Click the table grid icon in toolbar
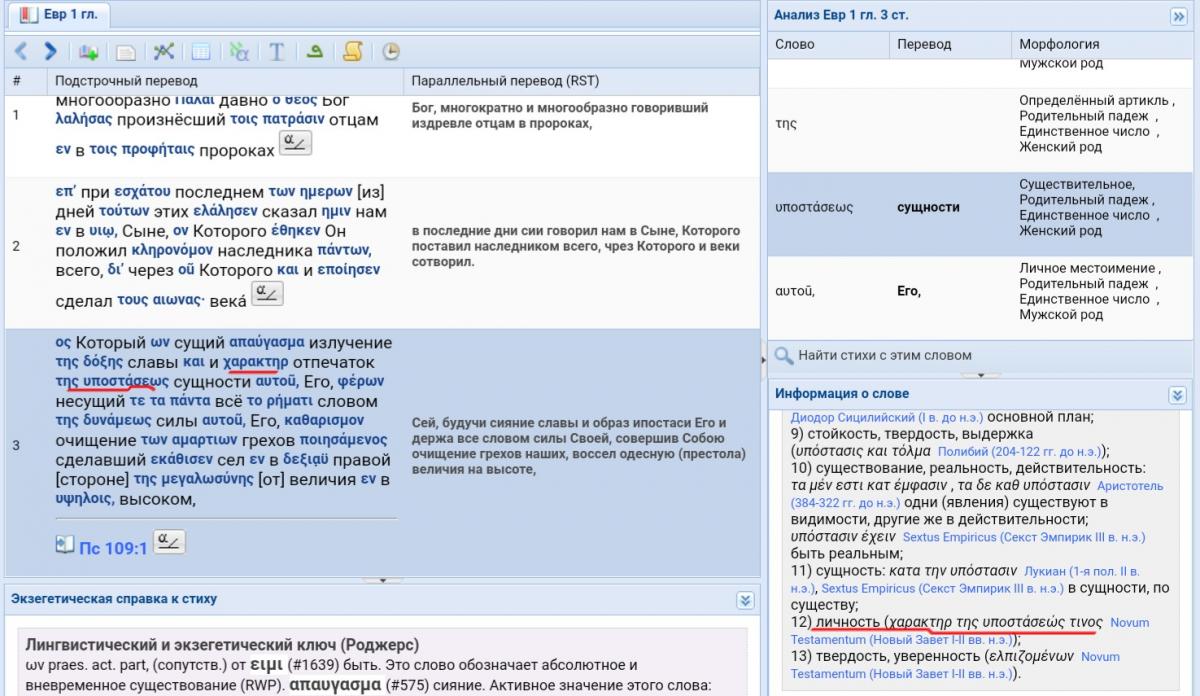Image resolution: width=1200 pixels, height=696 pixels. point(201,52)
